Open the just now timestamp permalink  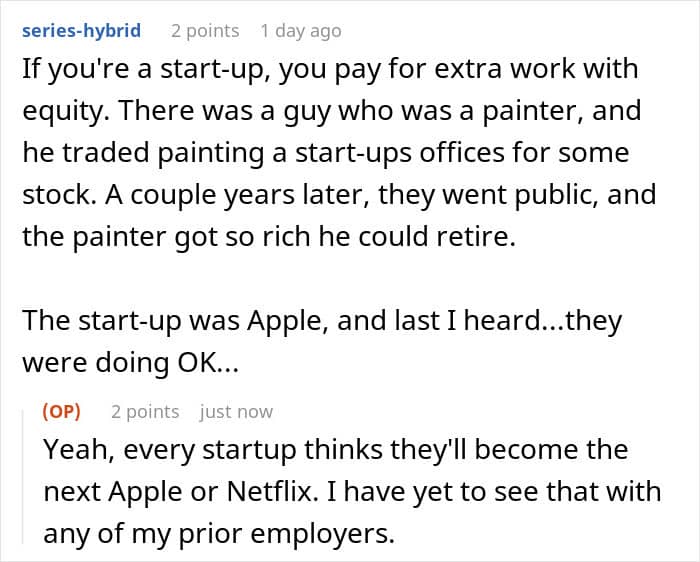click(236, 412)
